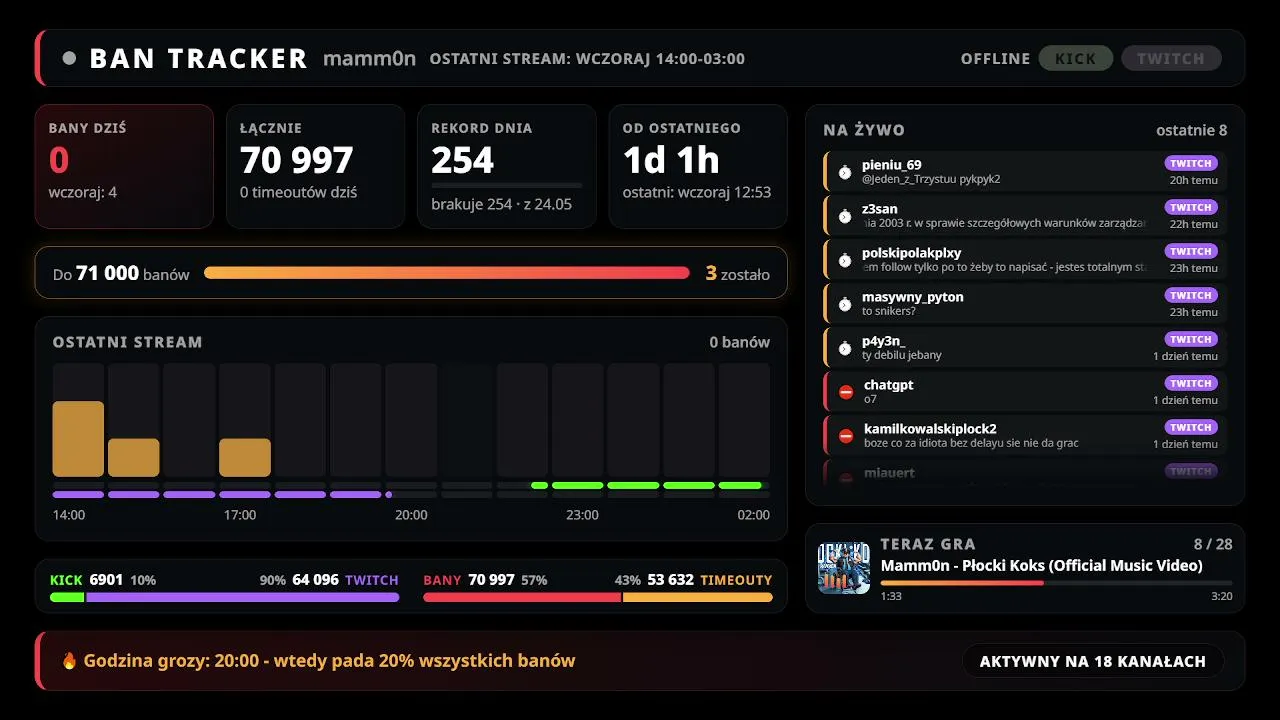Viewport: 1280px width, 720px height.
Task: Click the TWITCH badge on chatgpt row
Action: [1191, 383]
